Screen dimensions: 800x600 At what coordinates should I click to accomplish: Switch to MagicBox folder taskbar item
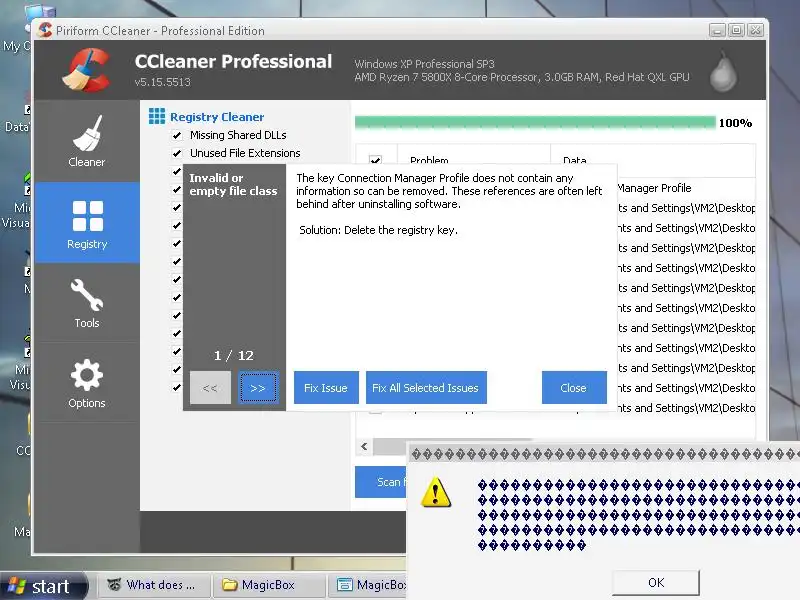(268, 585)
